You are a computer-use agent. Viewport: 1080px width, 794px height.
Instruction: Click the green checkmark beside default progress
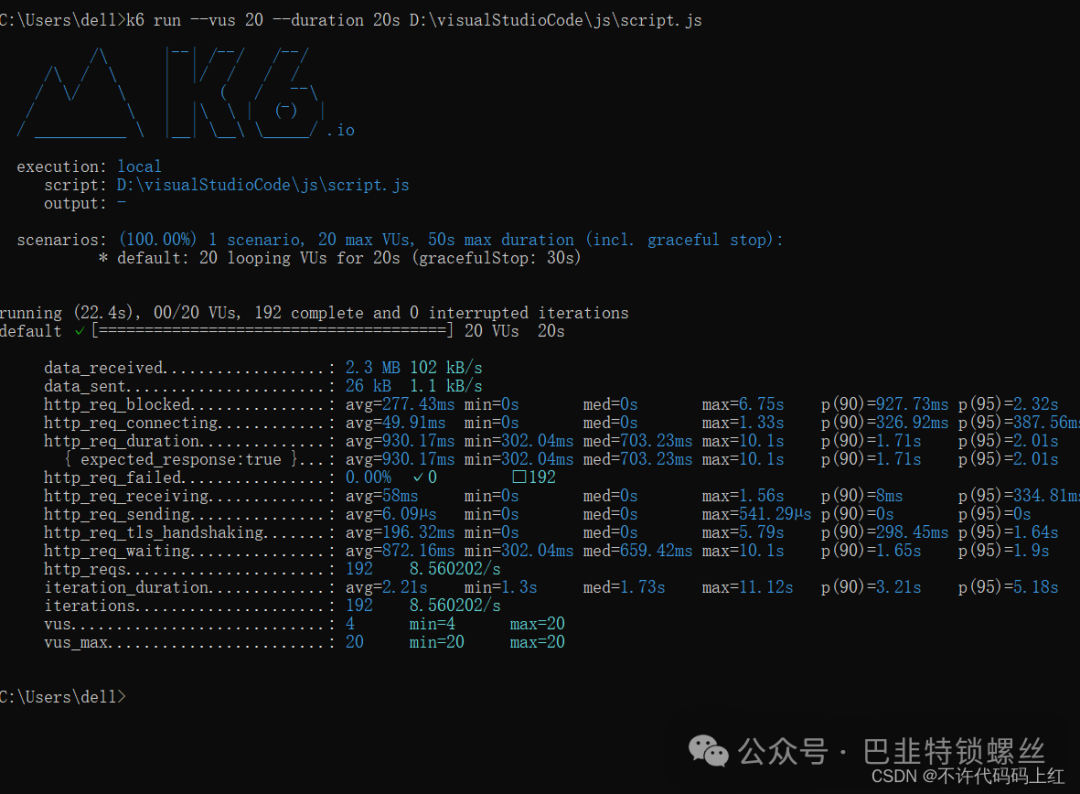(x=80, y=331)
